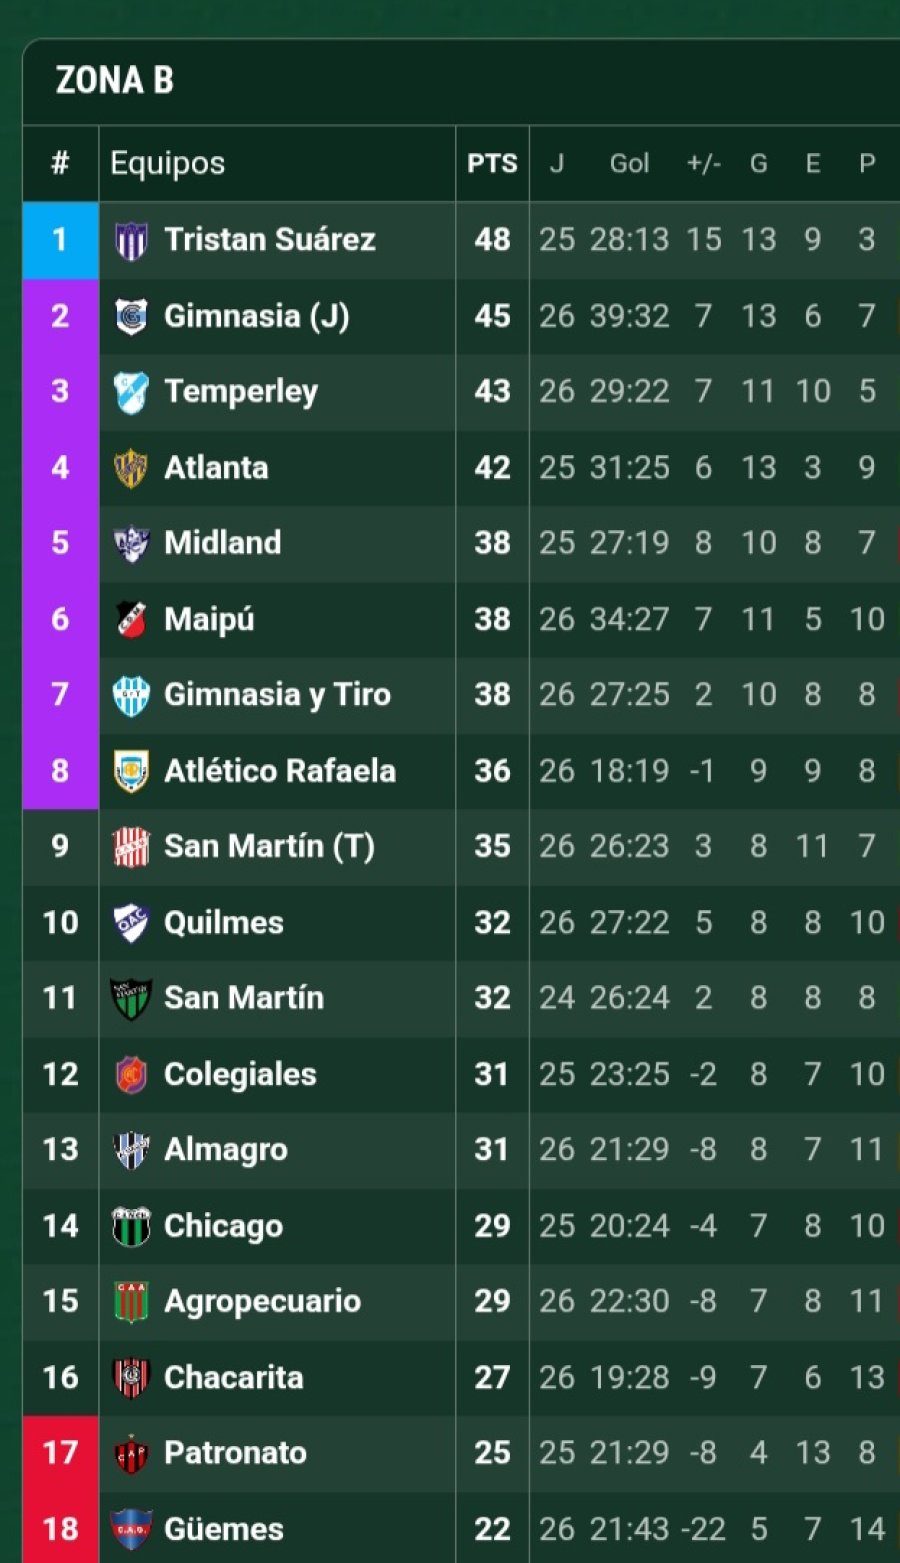Click red position 17 relegation marker
The image size is (900, 1563).
click(x=60, y=1453)
